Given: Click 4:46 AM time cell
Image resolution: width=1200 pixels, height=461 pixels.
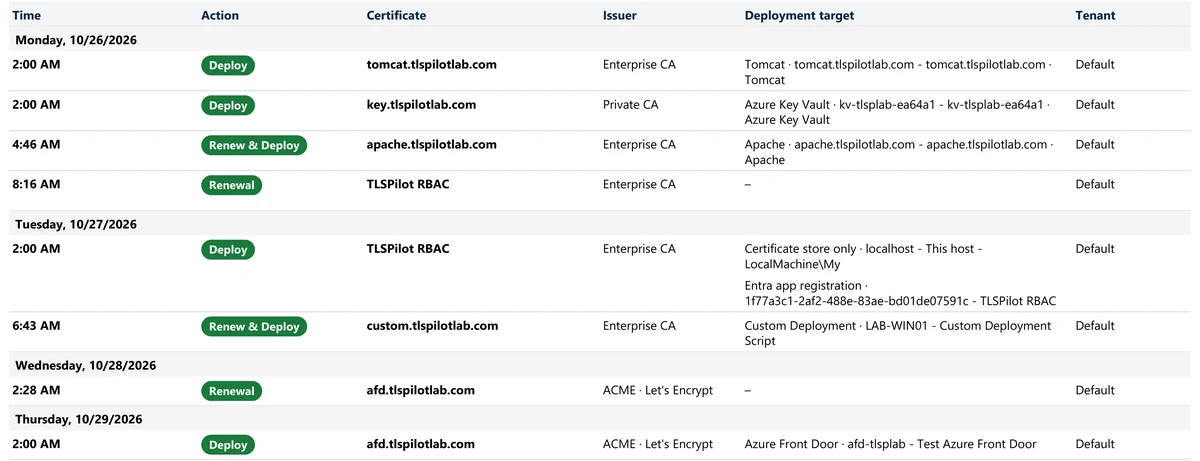Looking at the screenshot, I should (36, 144).
